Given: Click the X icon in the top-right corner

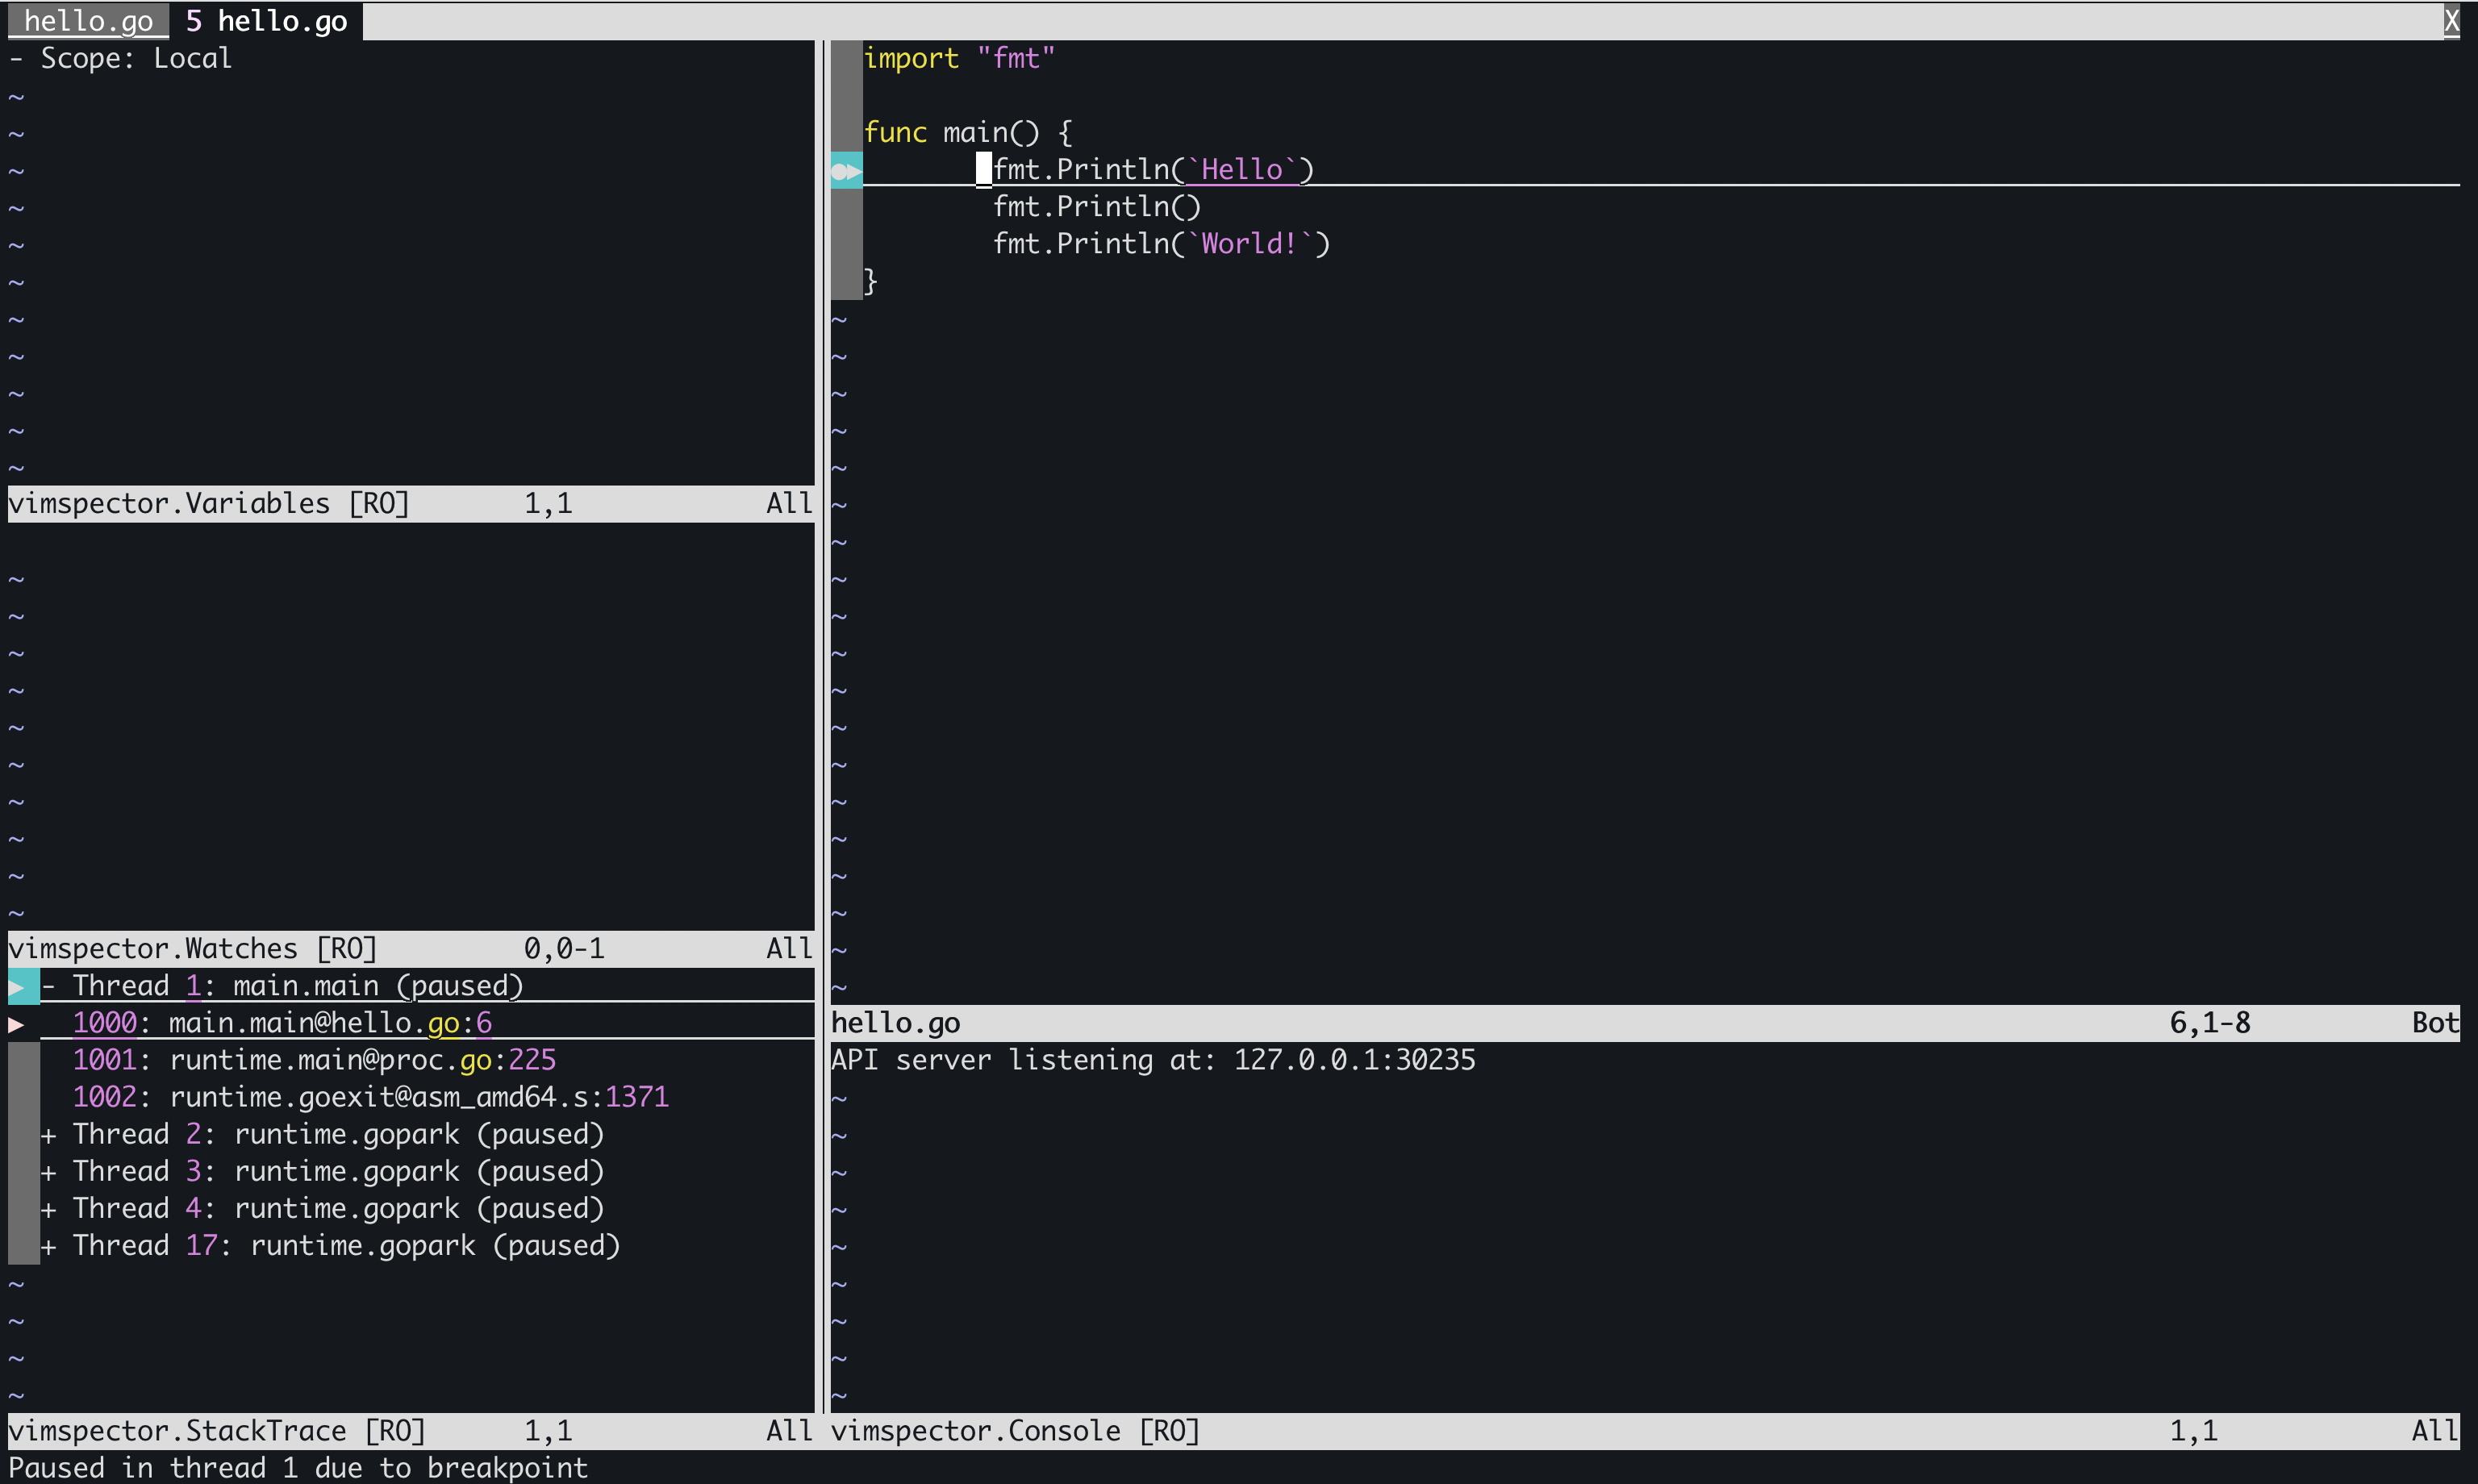Looking at the screenshot, I should pos(2453,20).
